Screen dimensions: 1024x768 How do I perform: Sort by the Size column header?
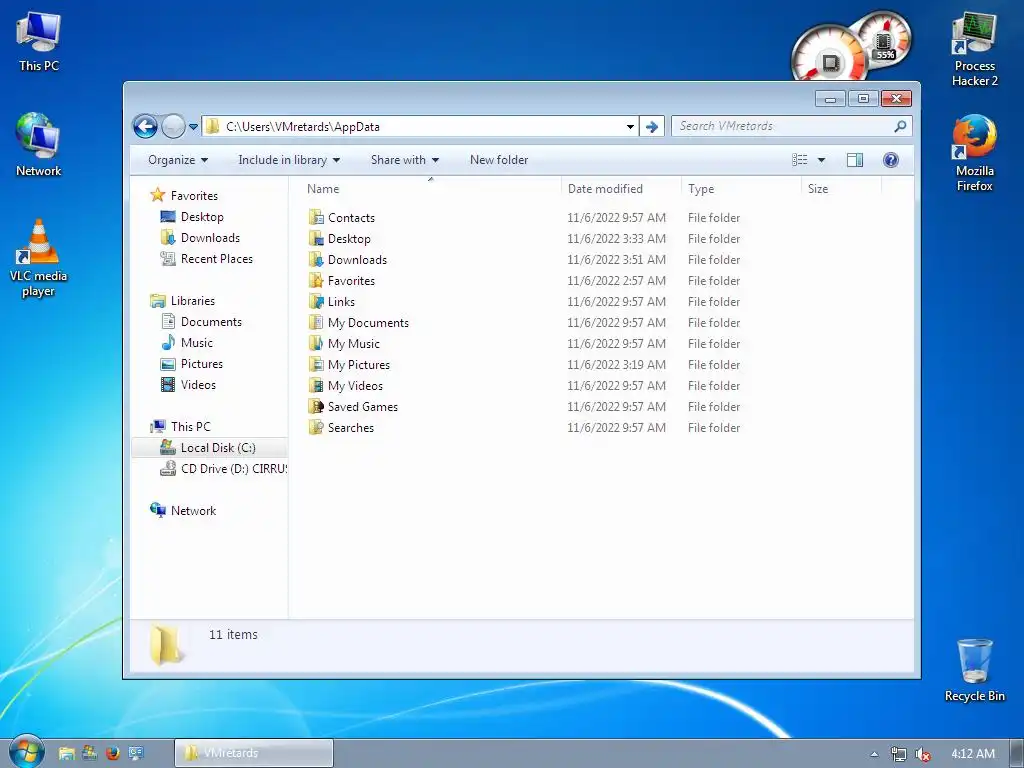pos(818,189)
